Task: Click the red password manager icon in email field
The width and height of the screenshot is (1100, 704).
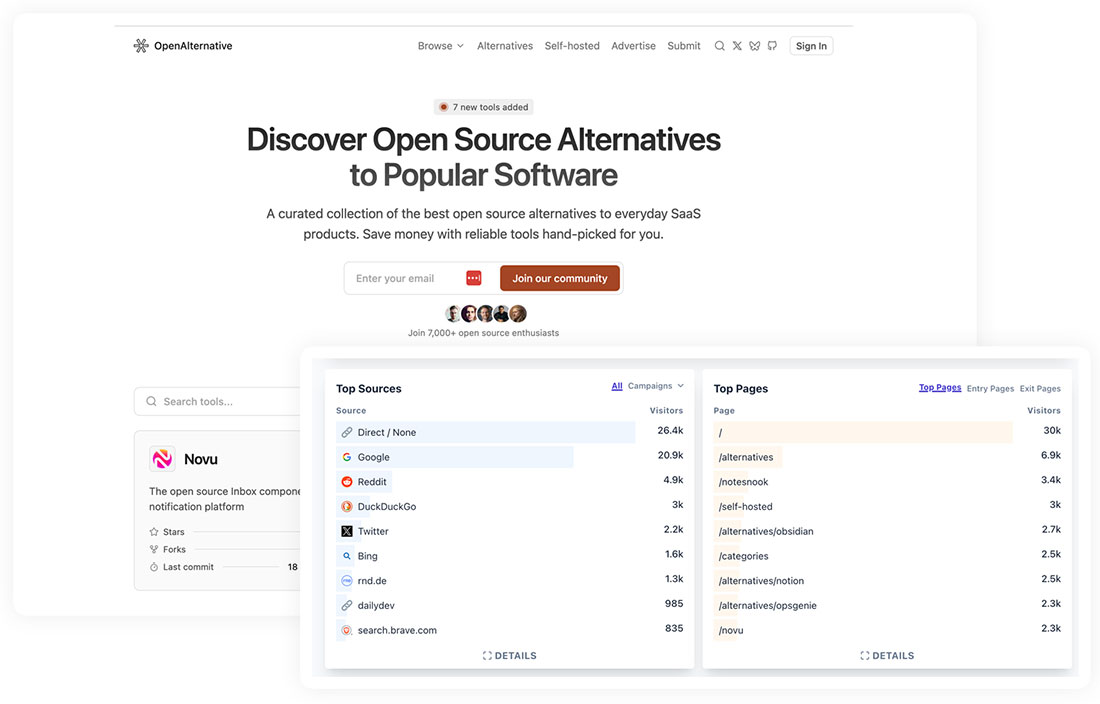Action: point(474,278)
